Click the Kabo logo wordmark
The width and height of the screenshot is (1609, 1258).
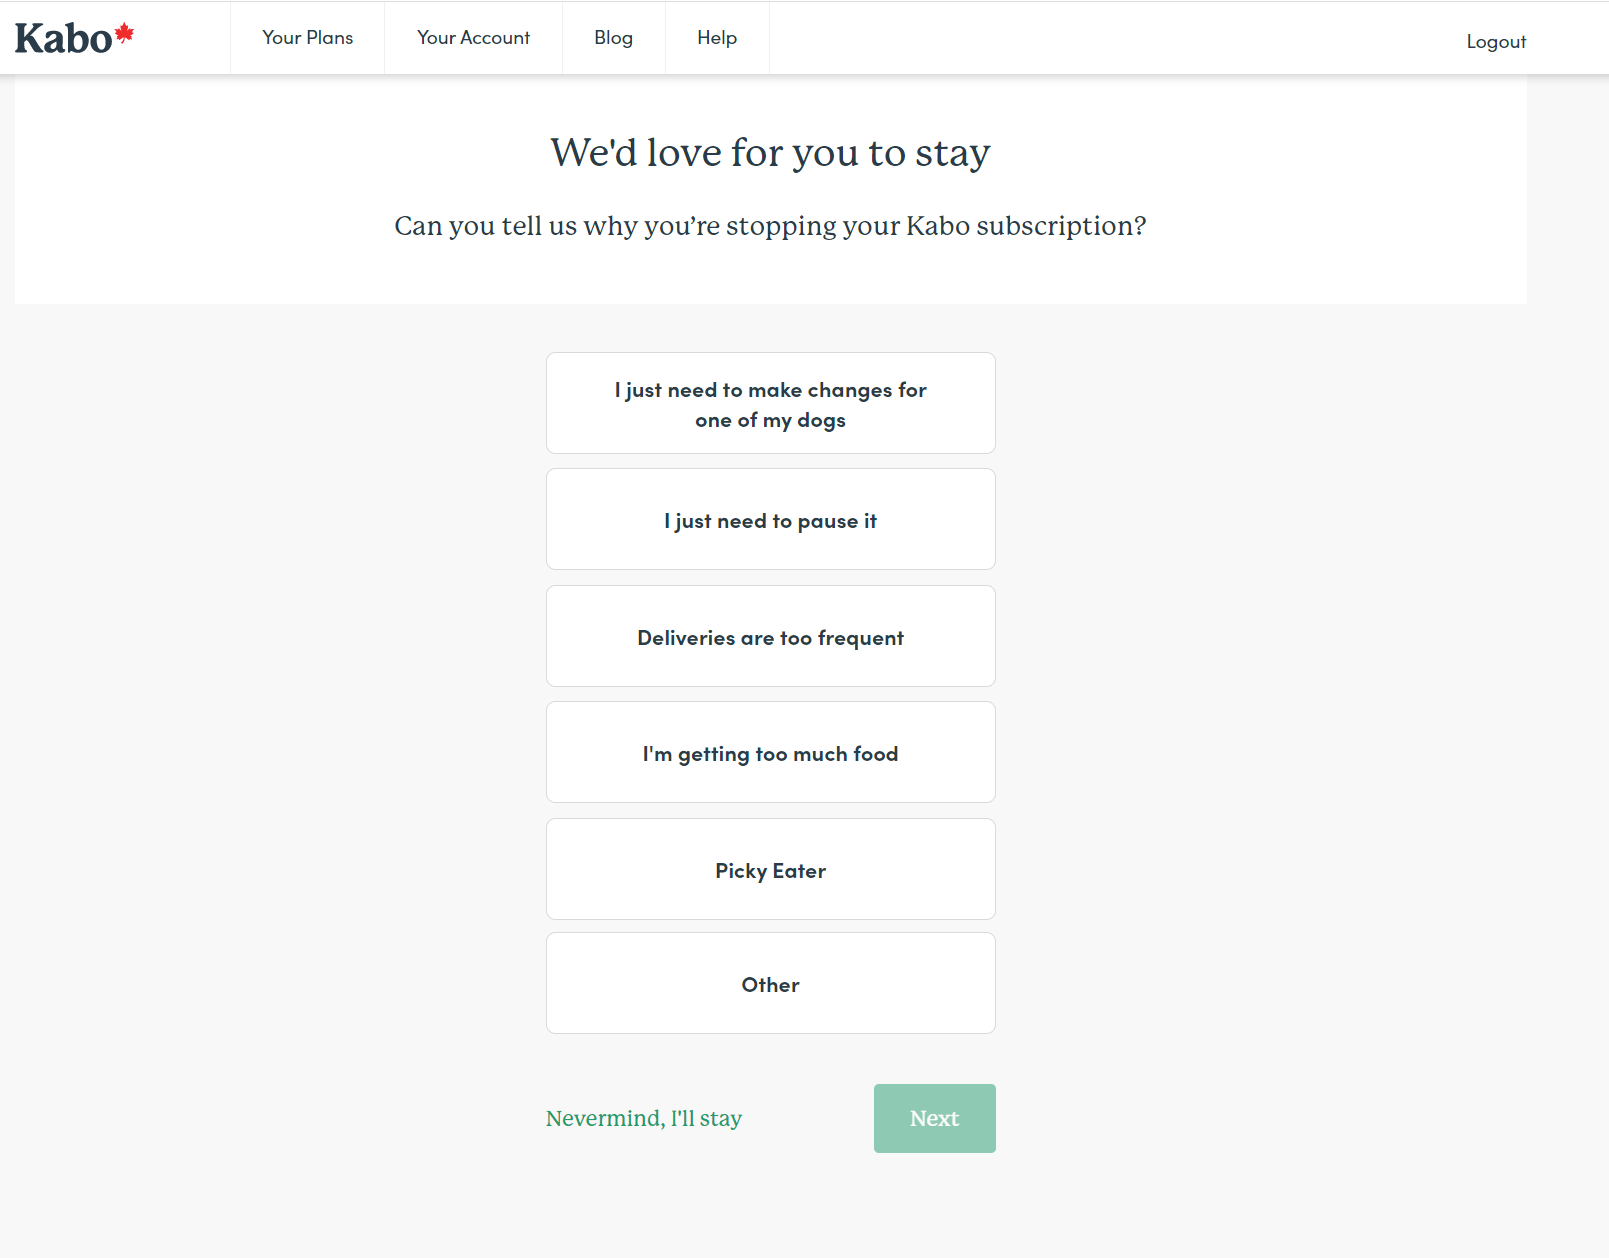point(63,39)
